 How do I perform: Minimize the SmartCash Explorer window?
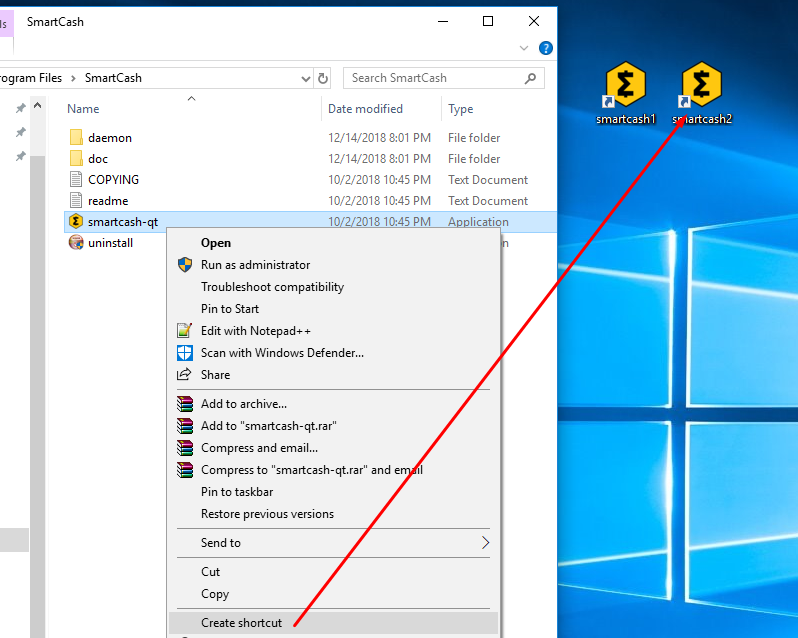[x=443, y=21]
